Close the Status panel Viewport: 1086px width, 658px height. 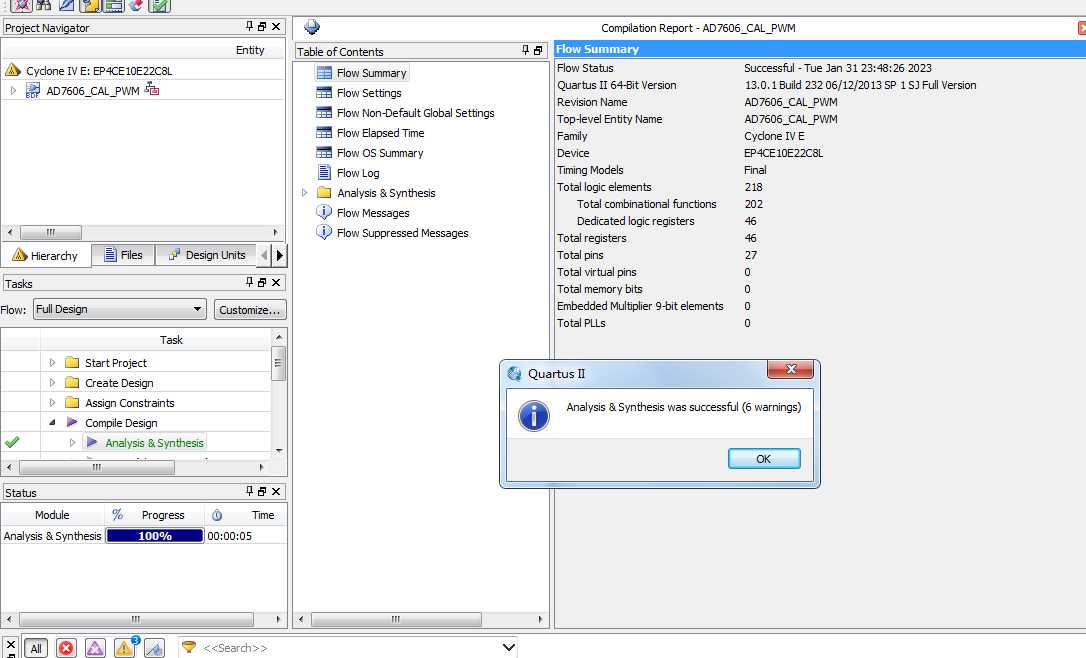pyautogui.click(x=276, y=491)
